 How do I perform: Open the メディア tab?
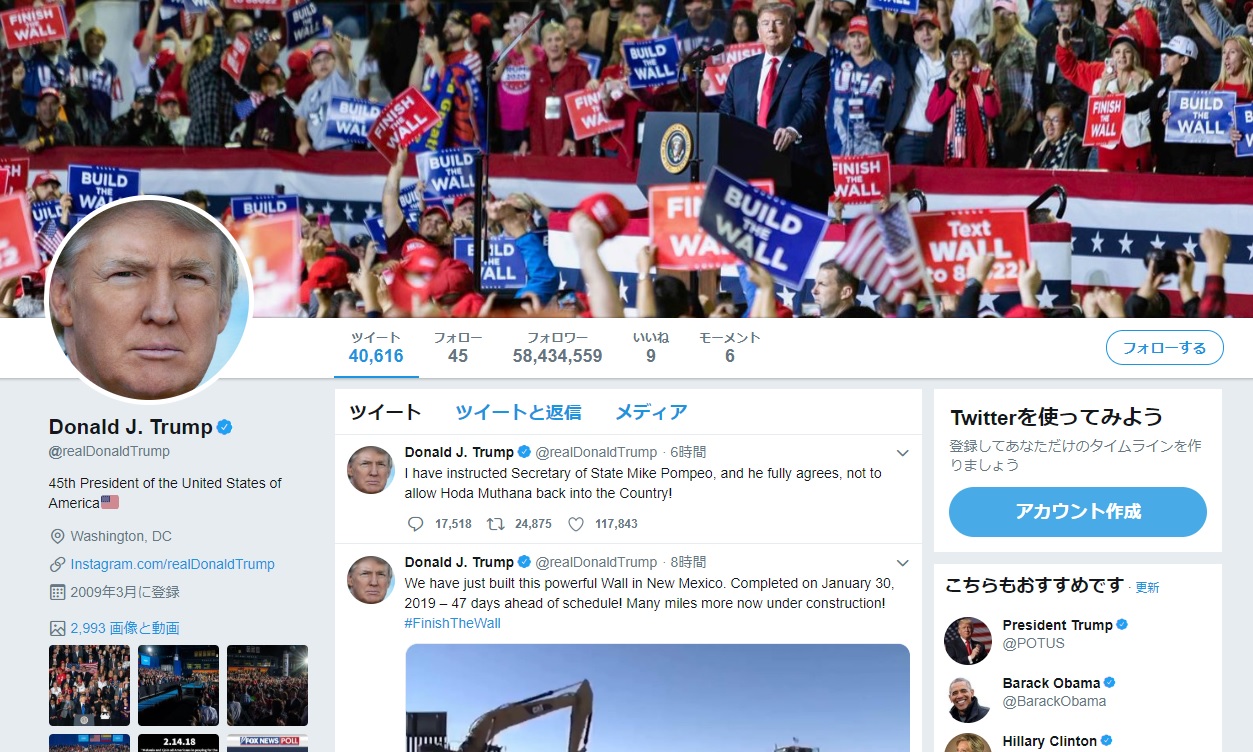(x=651, y=412)
